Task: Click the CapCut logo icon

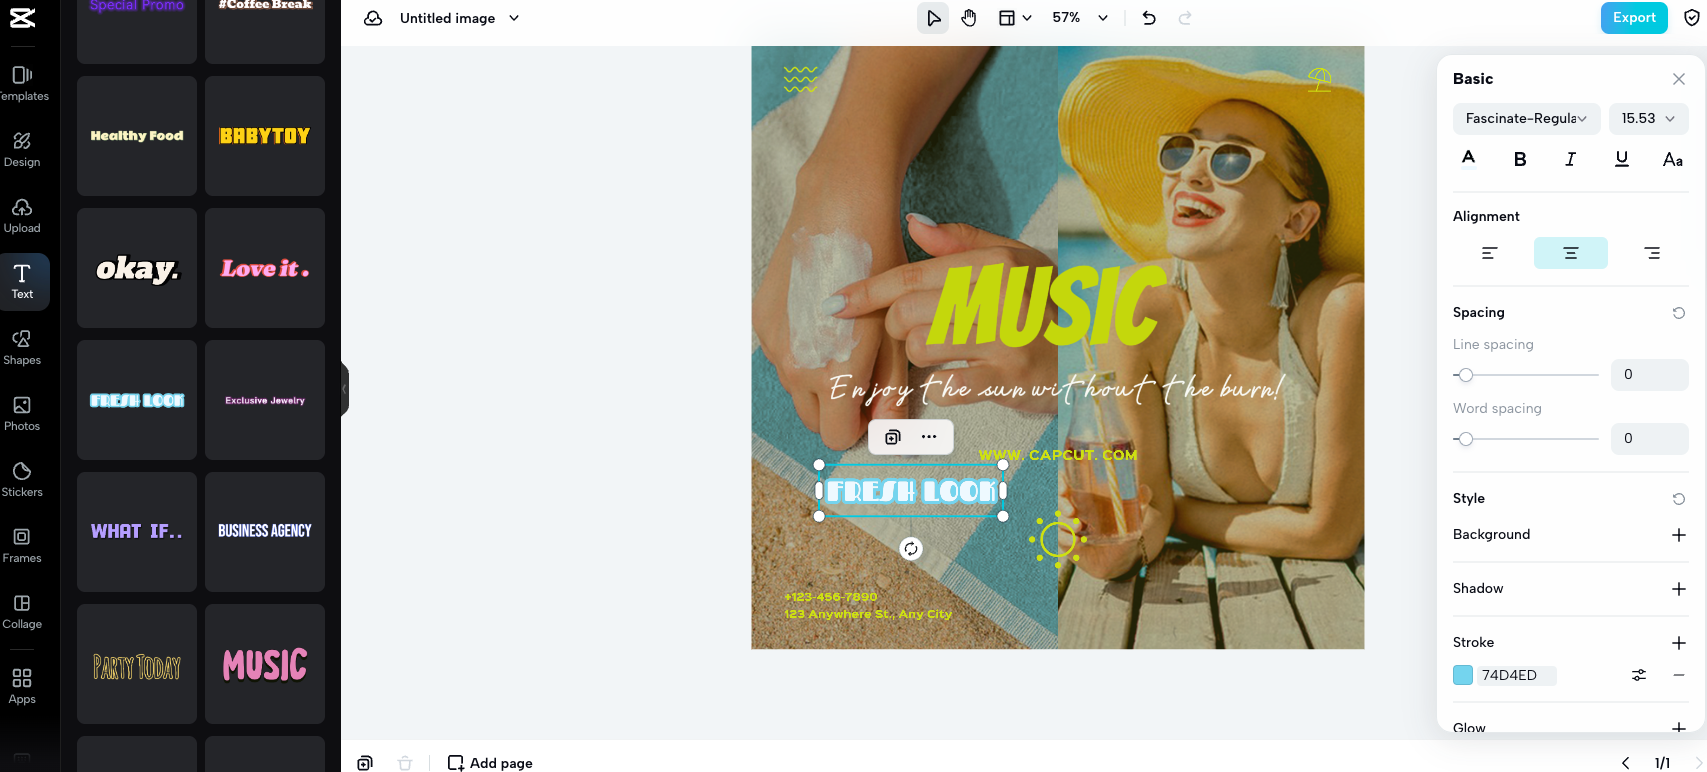Action: (22, 17)
